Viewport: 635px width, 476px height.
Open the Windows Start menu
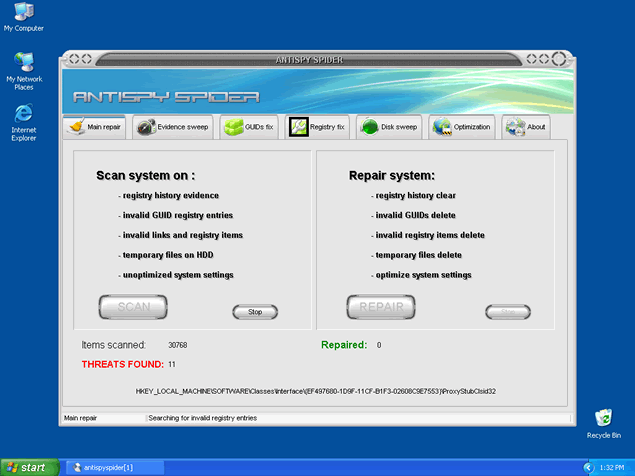26,467
